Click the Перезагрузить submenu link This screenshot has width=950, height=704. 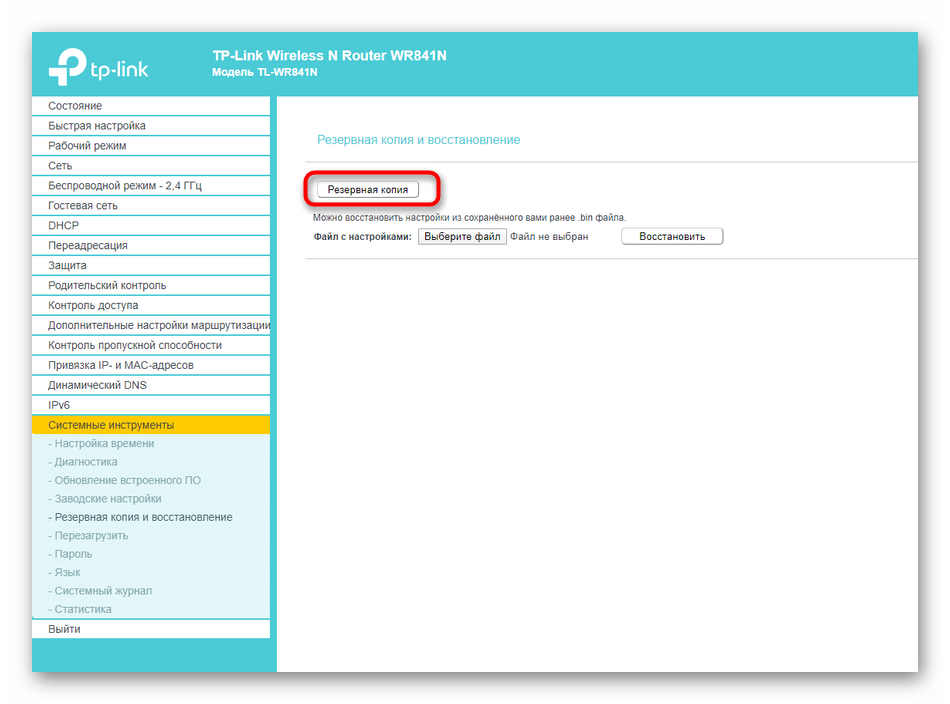[x=91, y=536]
